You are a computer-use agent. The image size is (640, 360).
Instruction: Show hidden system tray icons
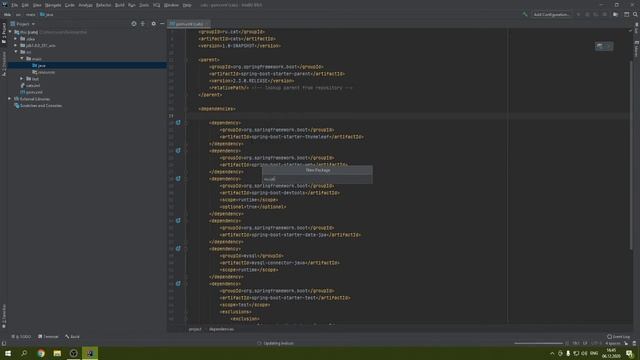click(552, 353)
